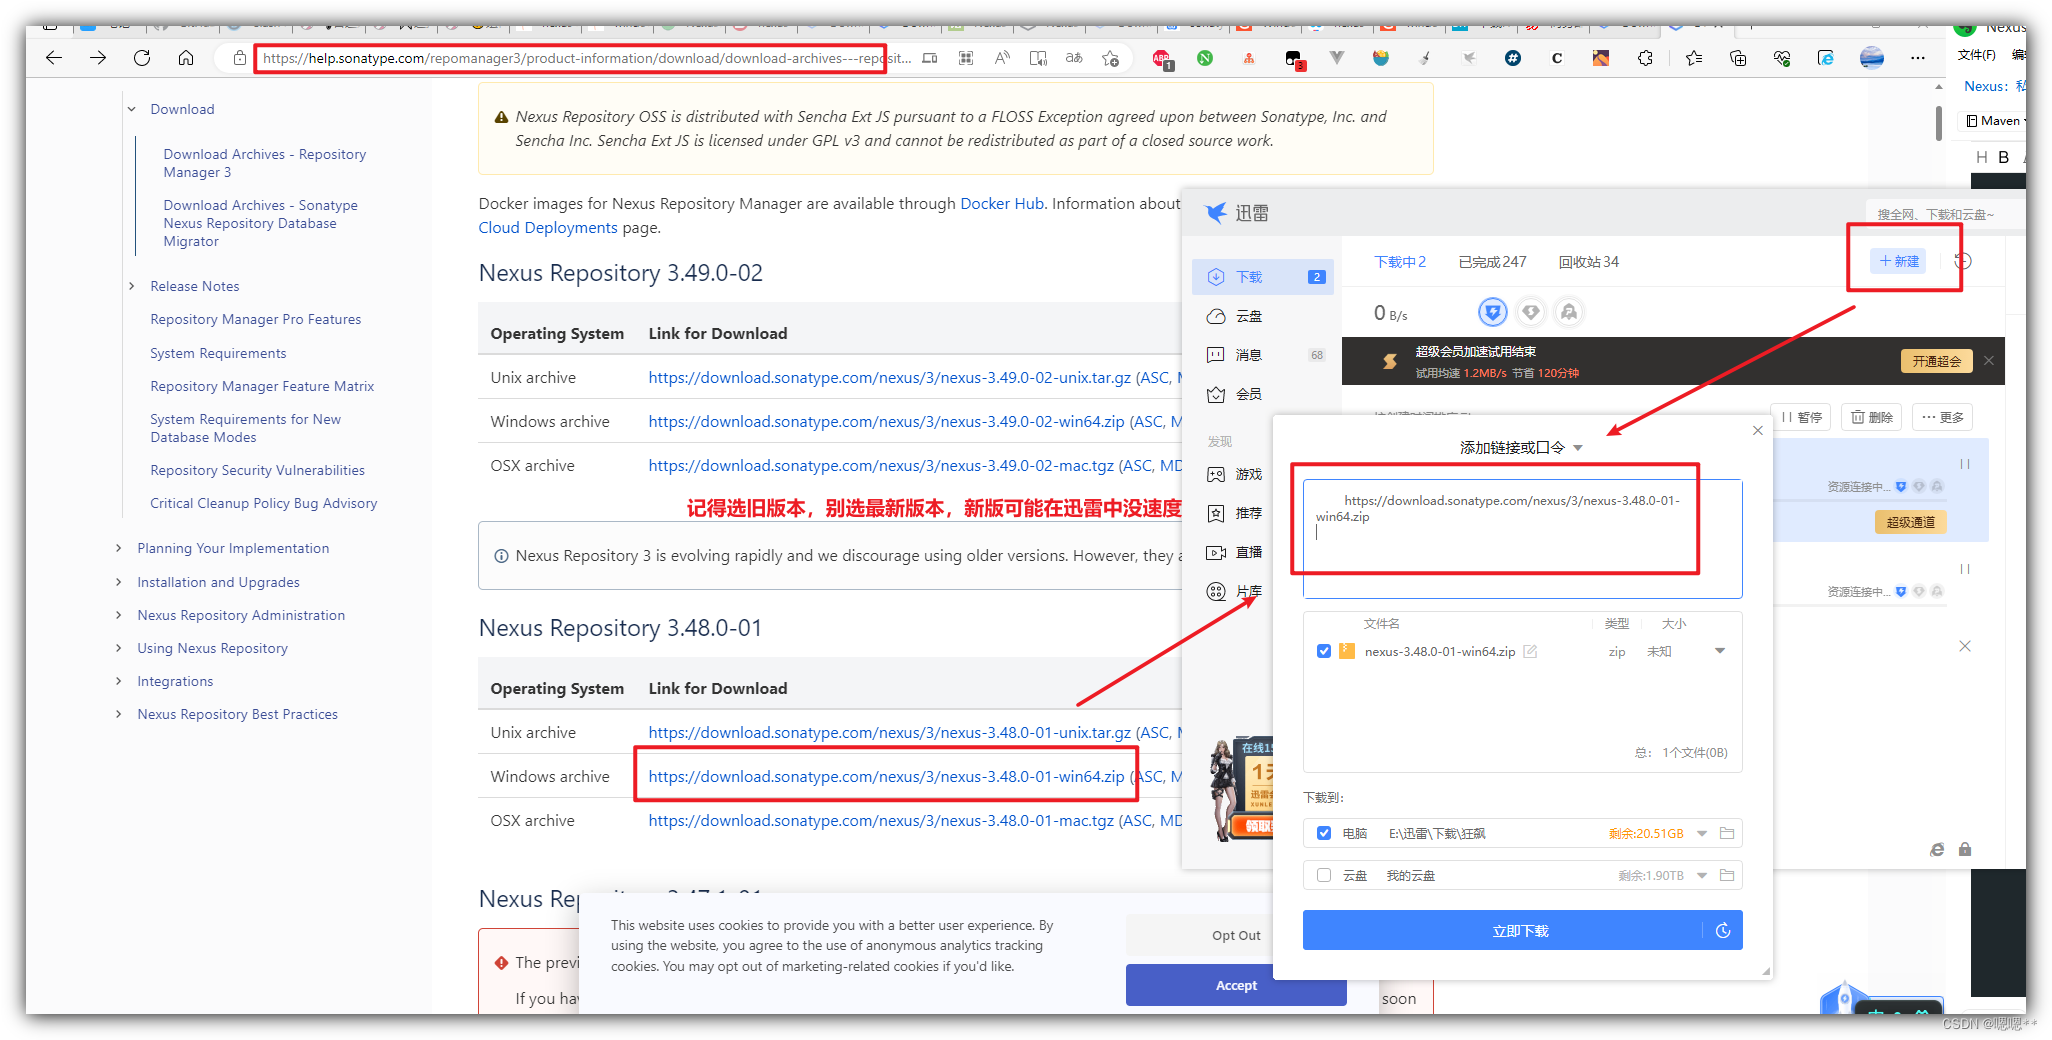The height and width of the screenshot is (1040, 2052).
Task: Open 添加链接或口令 dropdown arrow
Action: (x=1578, y=448)
